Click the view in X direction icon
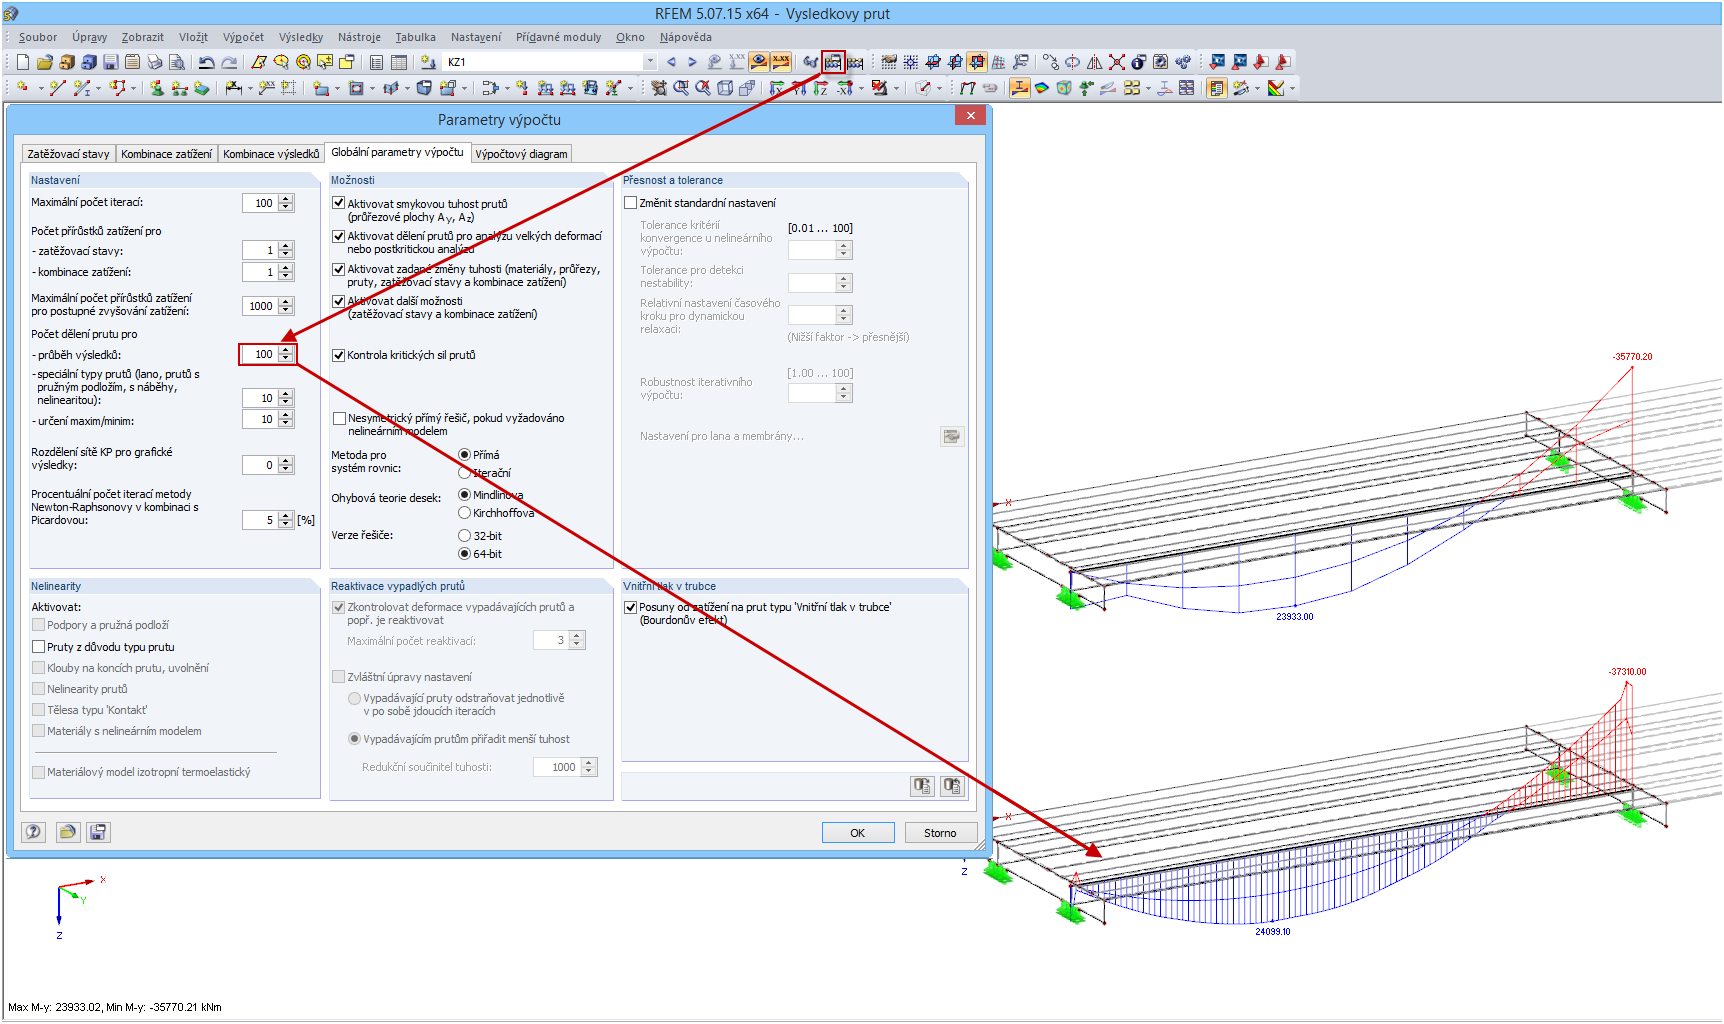Viewport: 1724px width, 1024px height. click(777, 88)
